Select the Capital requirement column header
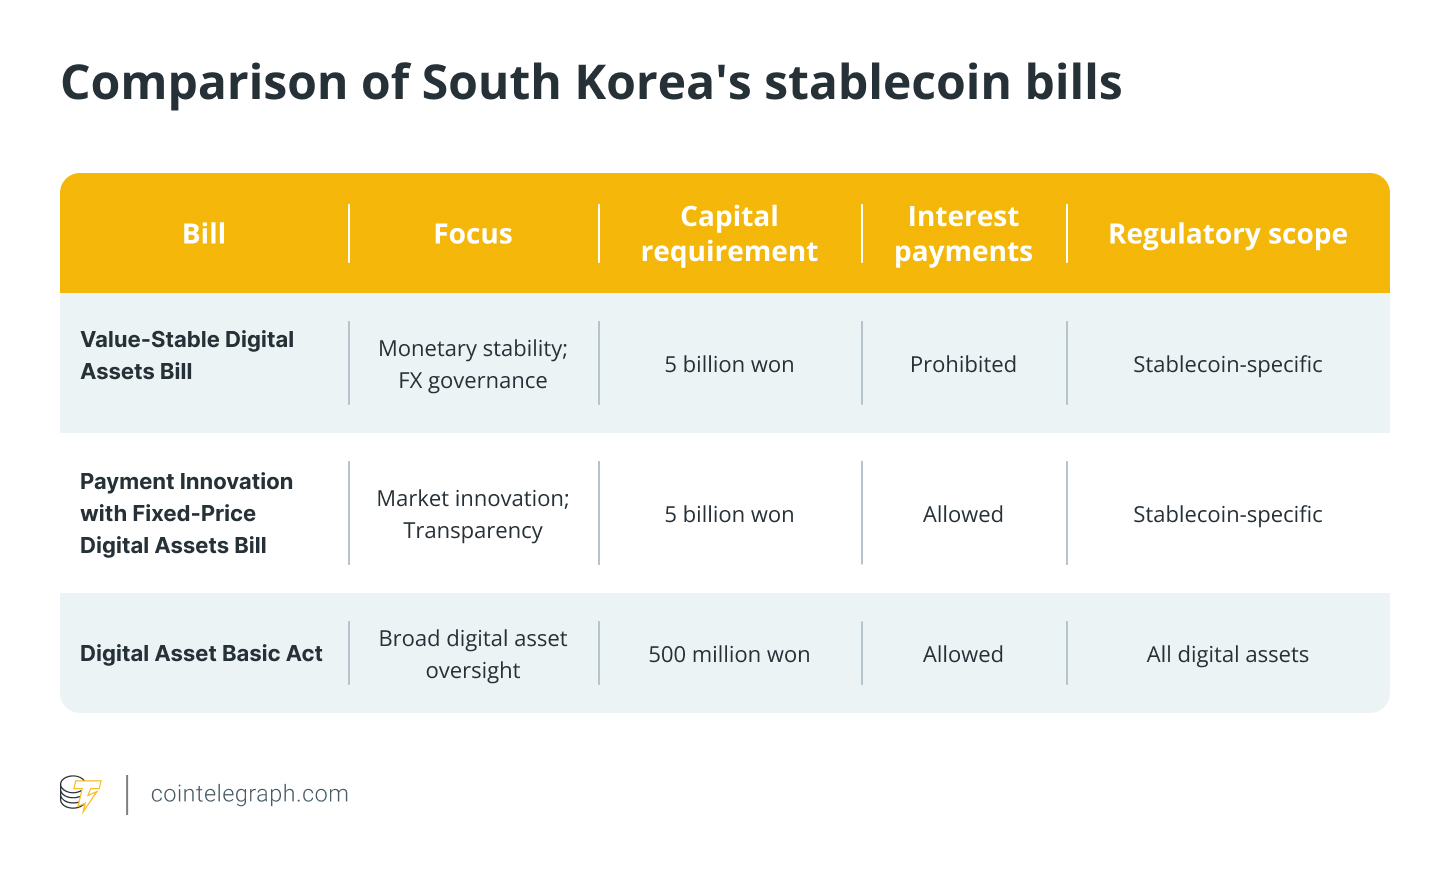Image resolution: width=1450 pixels, height=872 pixels. pos(729,234)
